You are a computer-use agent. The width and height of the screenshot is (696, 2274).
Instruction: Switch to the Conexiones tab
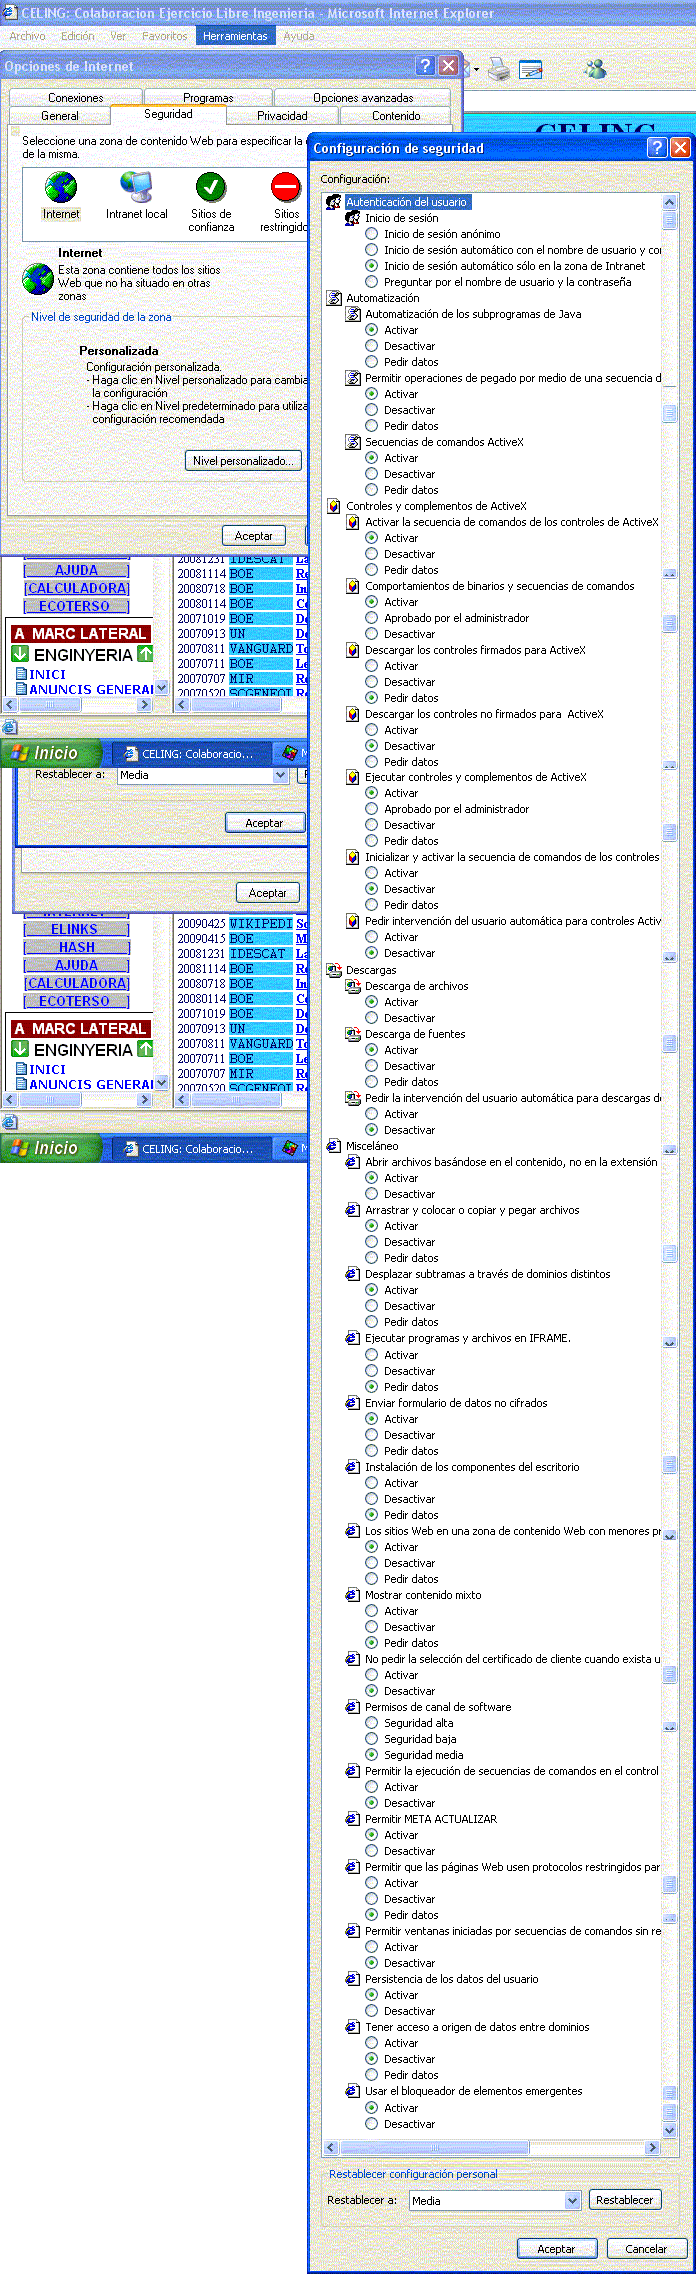click(76, 98)
